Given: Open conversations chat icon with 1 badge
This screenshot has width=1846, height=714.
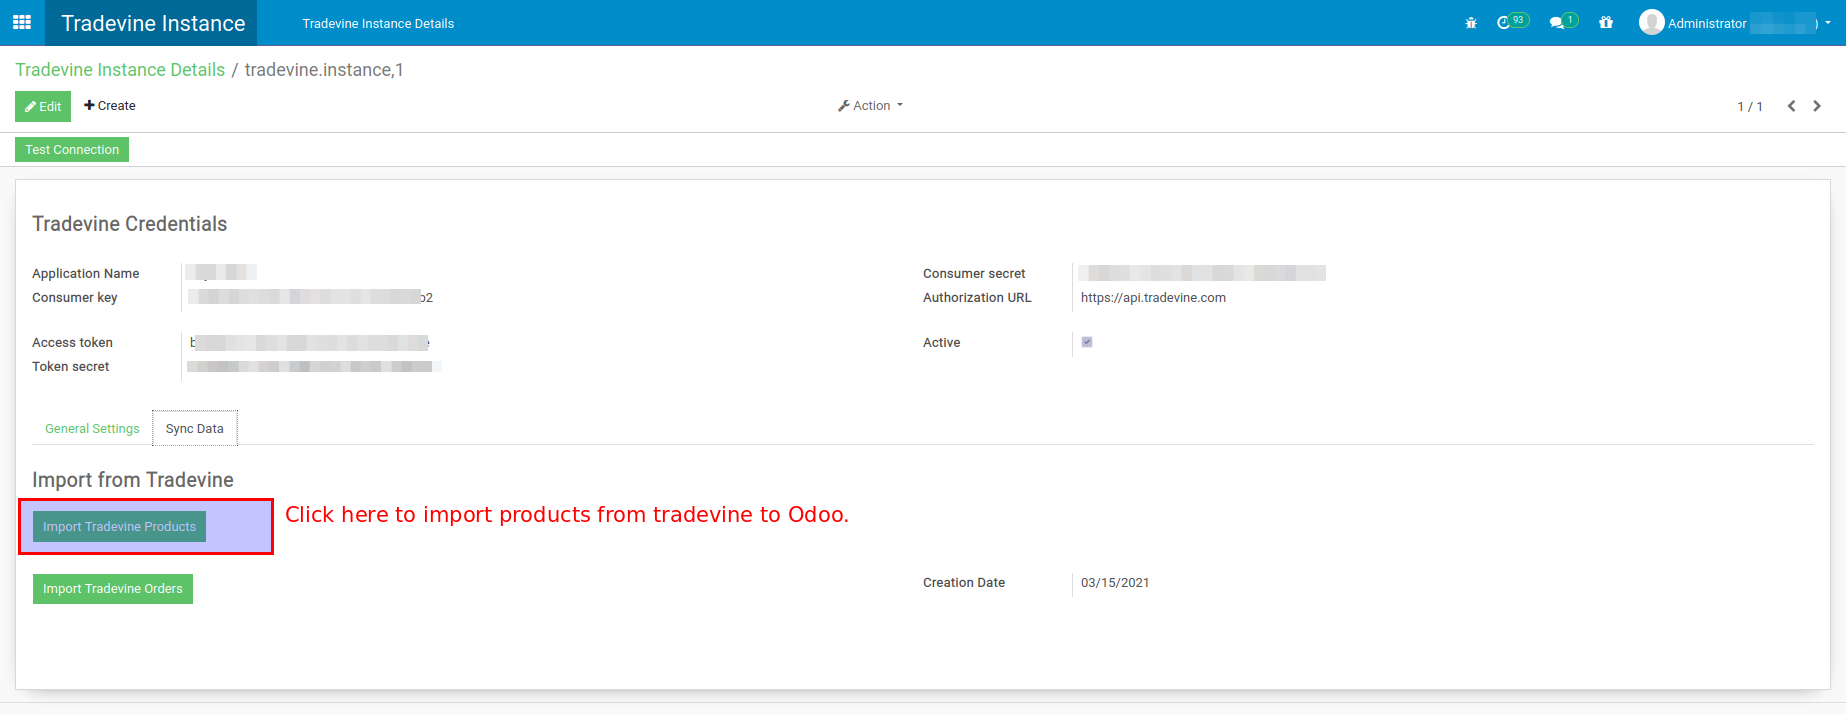Looking at the screenshot, I should 1557,23.
